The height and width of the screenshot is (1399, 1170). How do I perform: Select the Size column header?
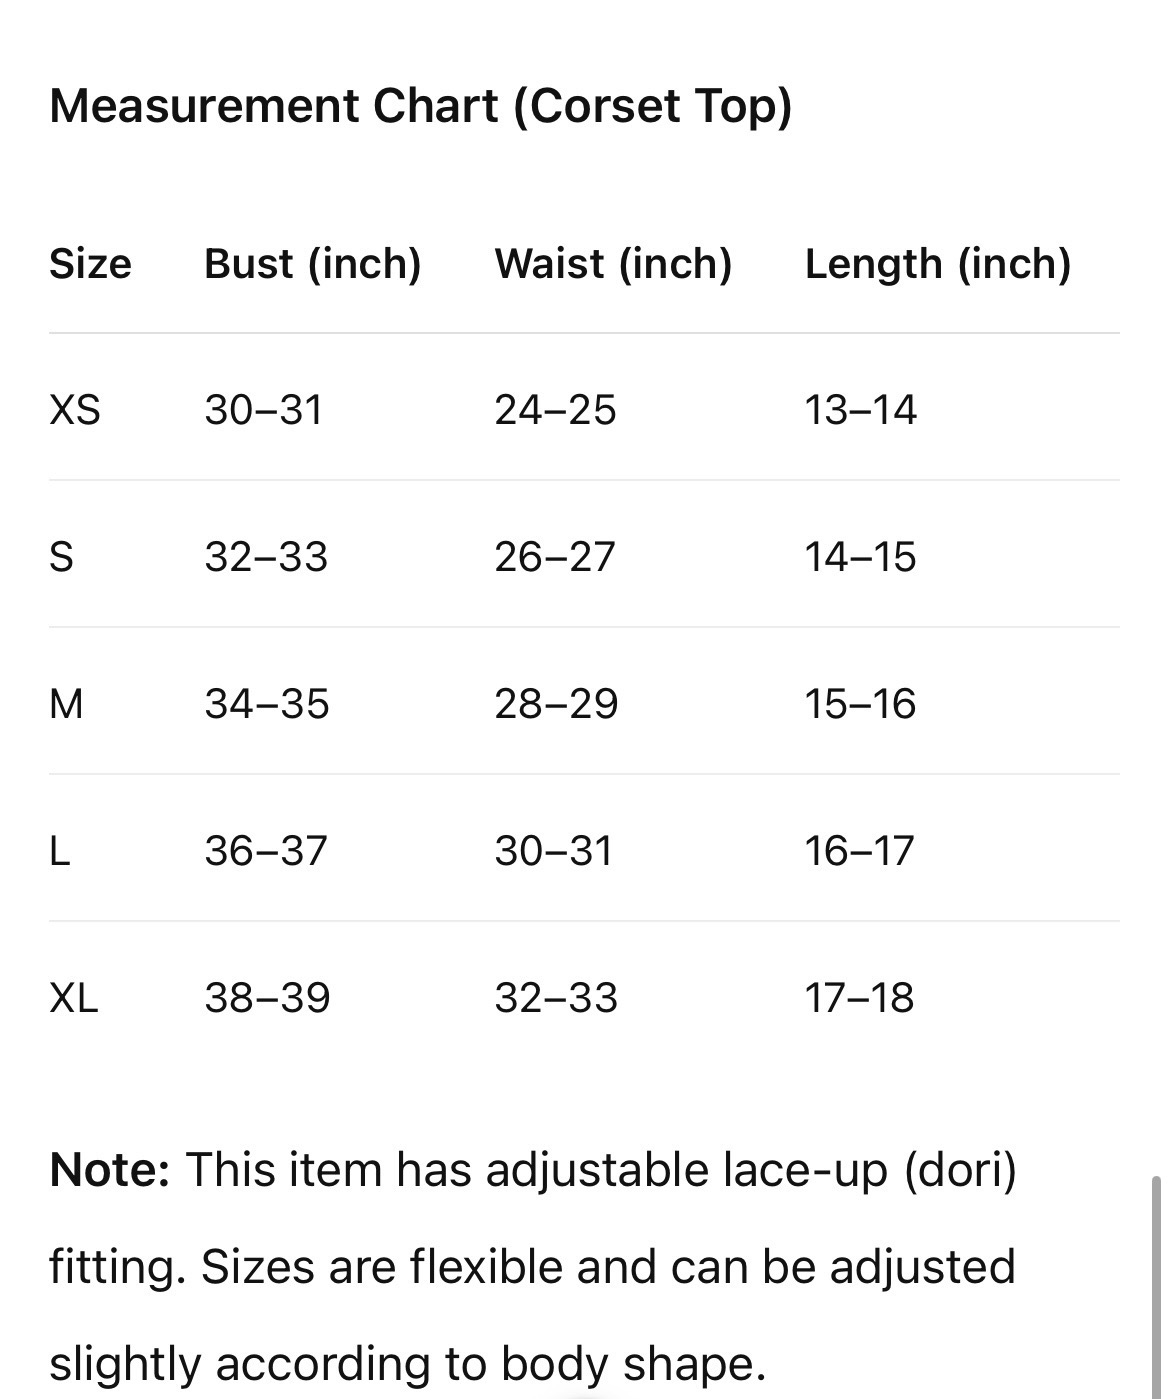90,264
